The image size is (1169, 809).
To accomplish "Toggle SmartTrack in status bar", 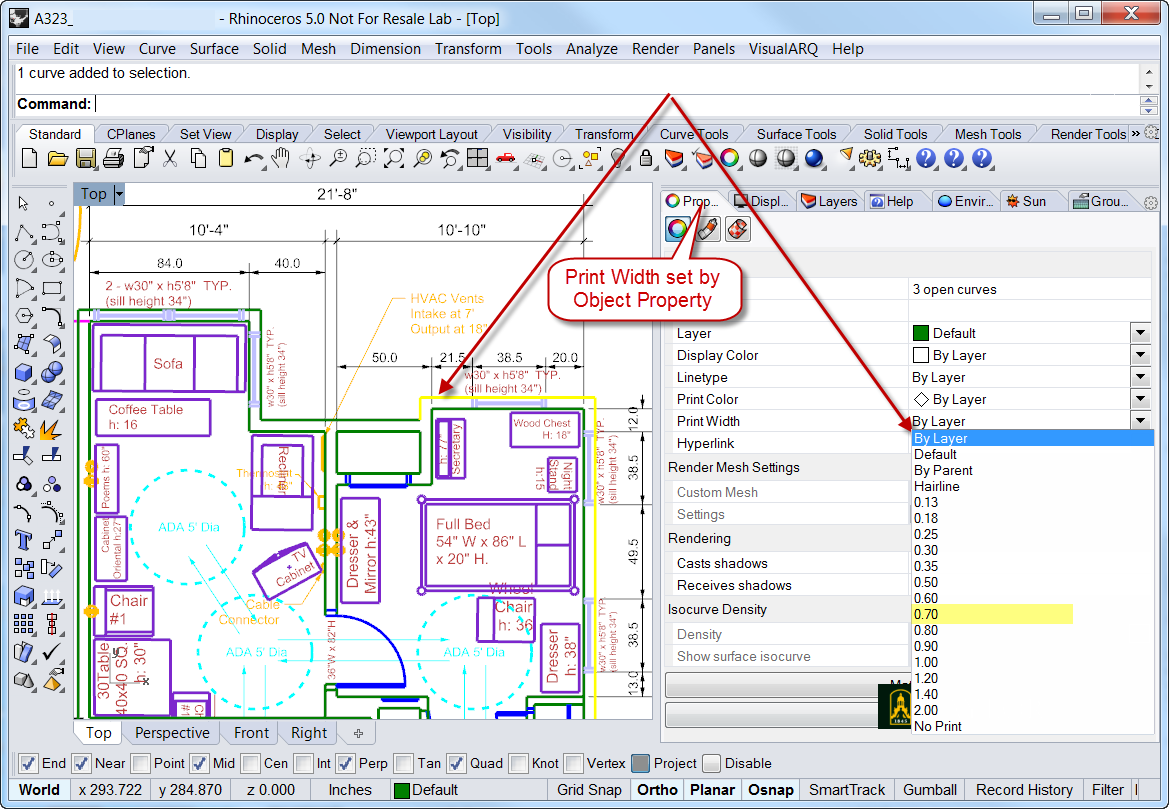I will coord(847,790).
